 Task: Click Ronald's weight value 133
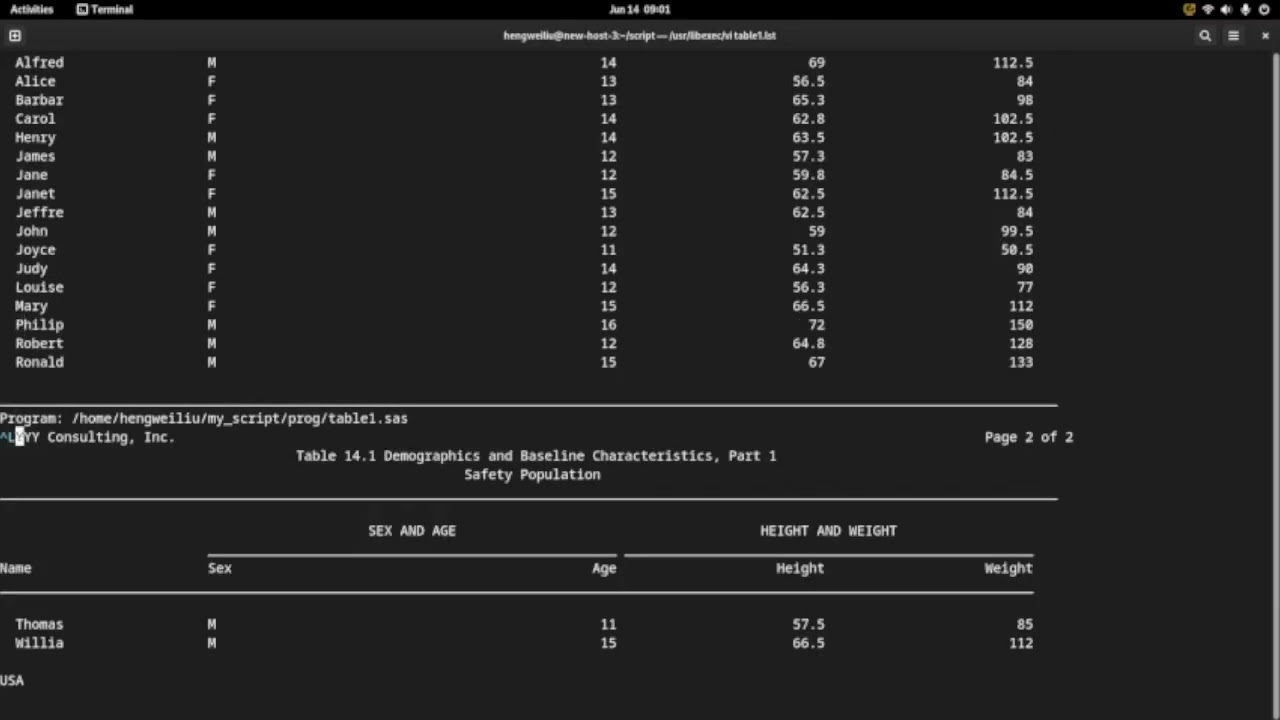point(1020,362)
